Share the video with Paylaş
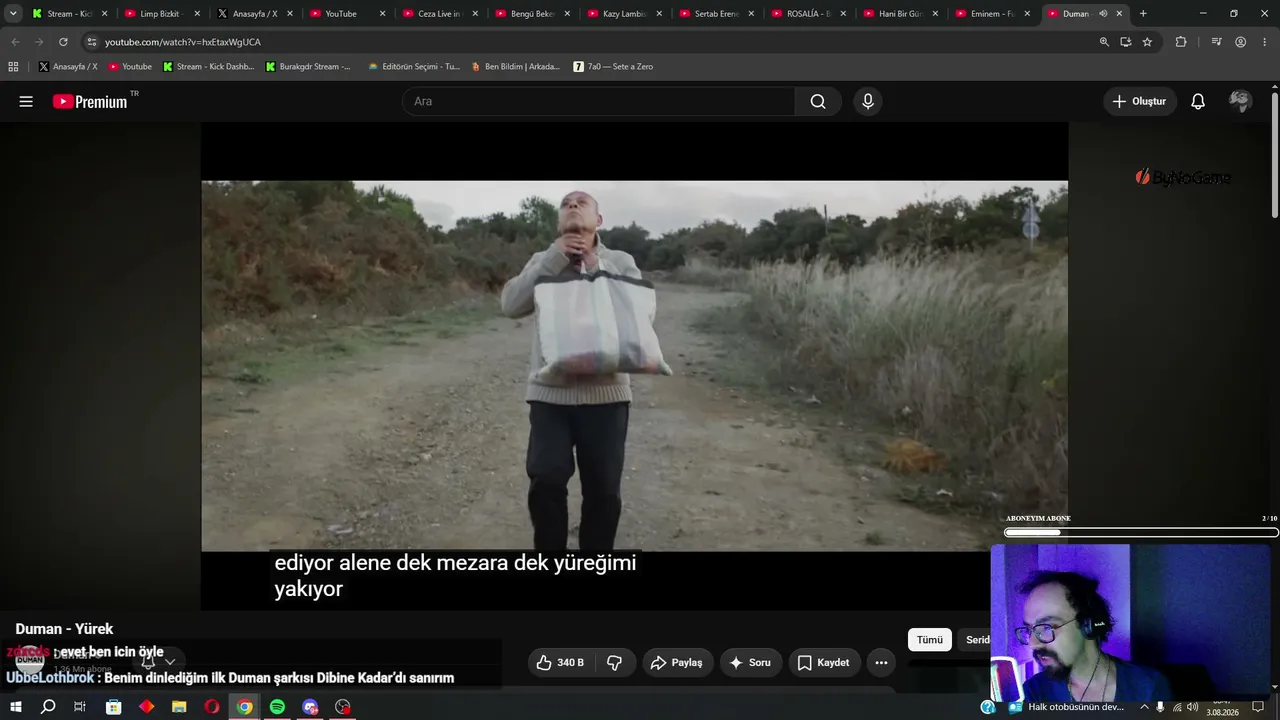The image size is (1280, 720). point(676,663)
